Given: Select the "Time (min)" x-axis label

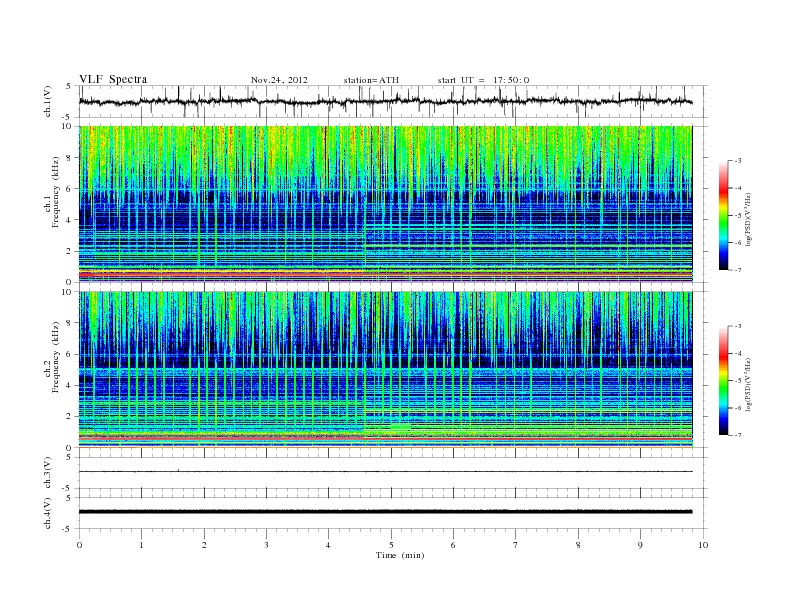Looking at the screenshot, I should pos(400,555).
